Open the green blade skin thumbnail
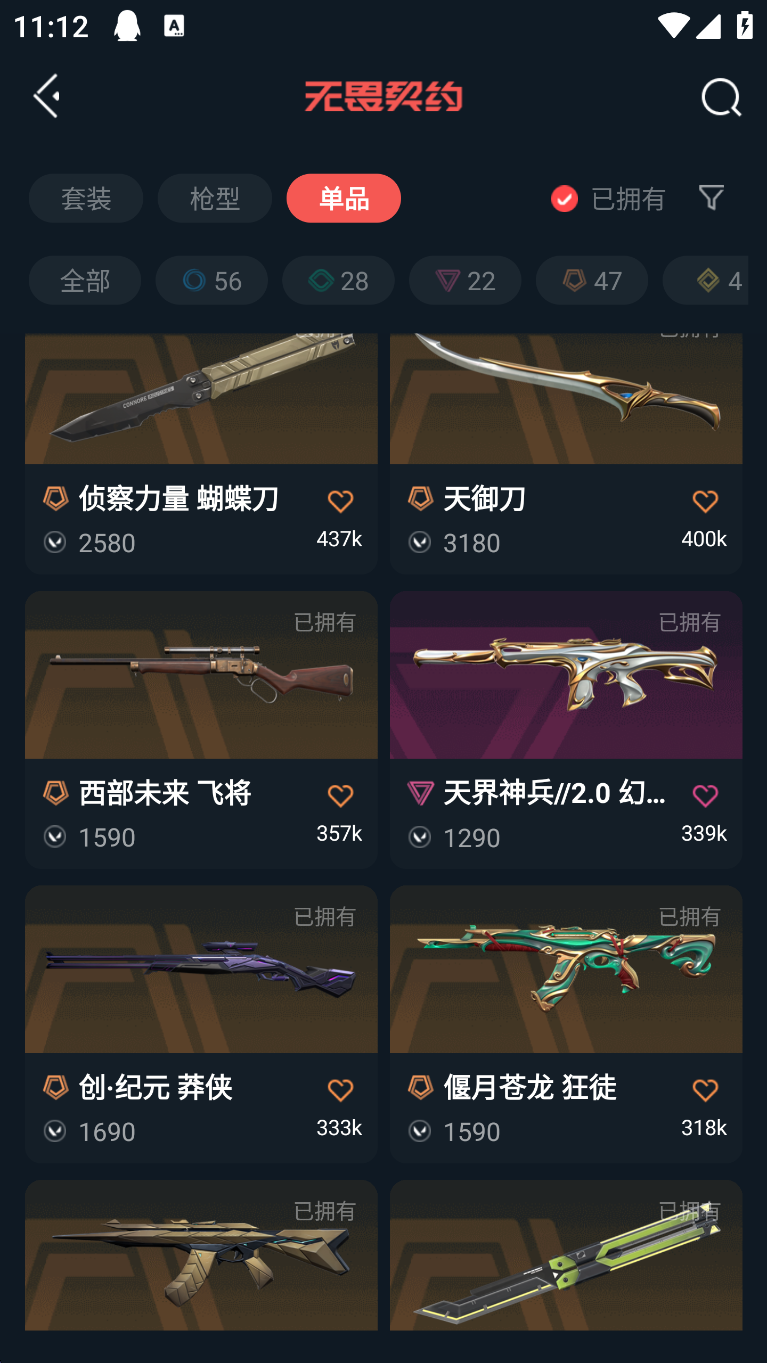This screenshot has height=1363, width=767. [x=566, y=1255]
